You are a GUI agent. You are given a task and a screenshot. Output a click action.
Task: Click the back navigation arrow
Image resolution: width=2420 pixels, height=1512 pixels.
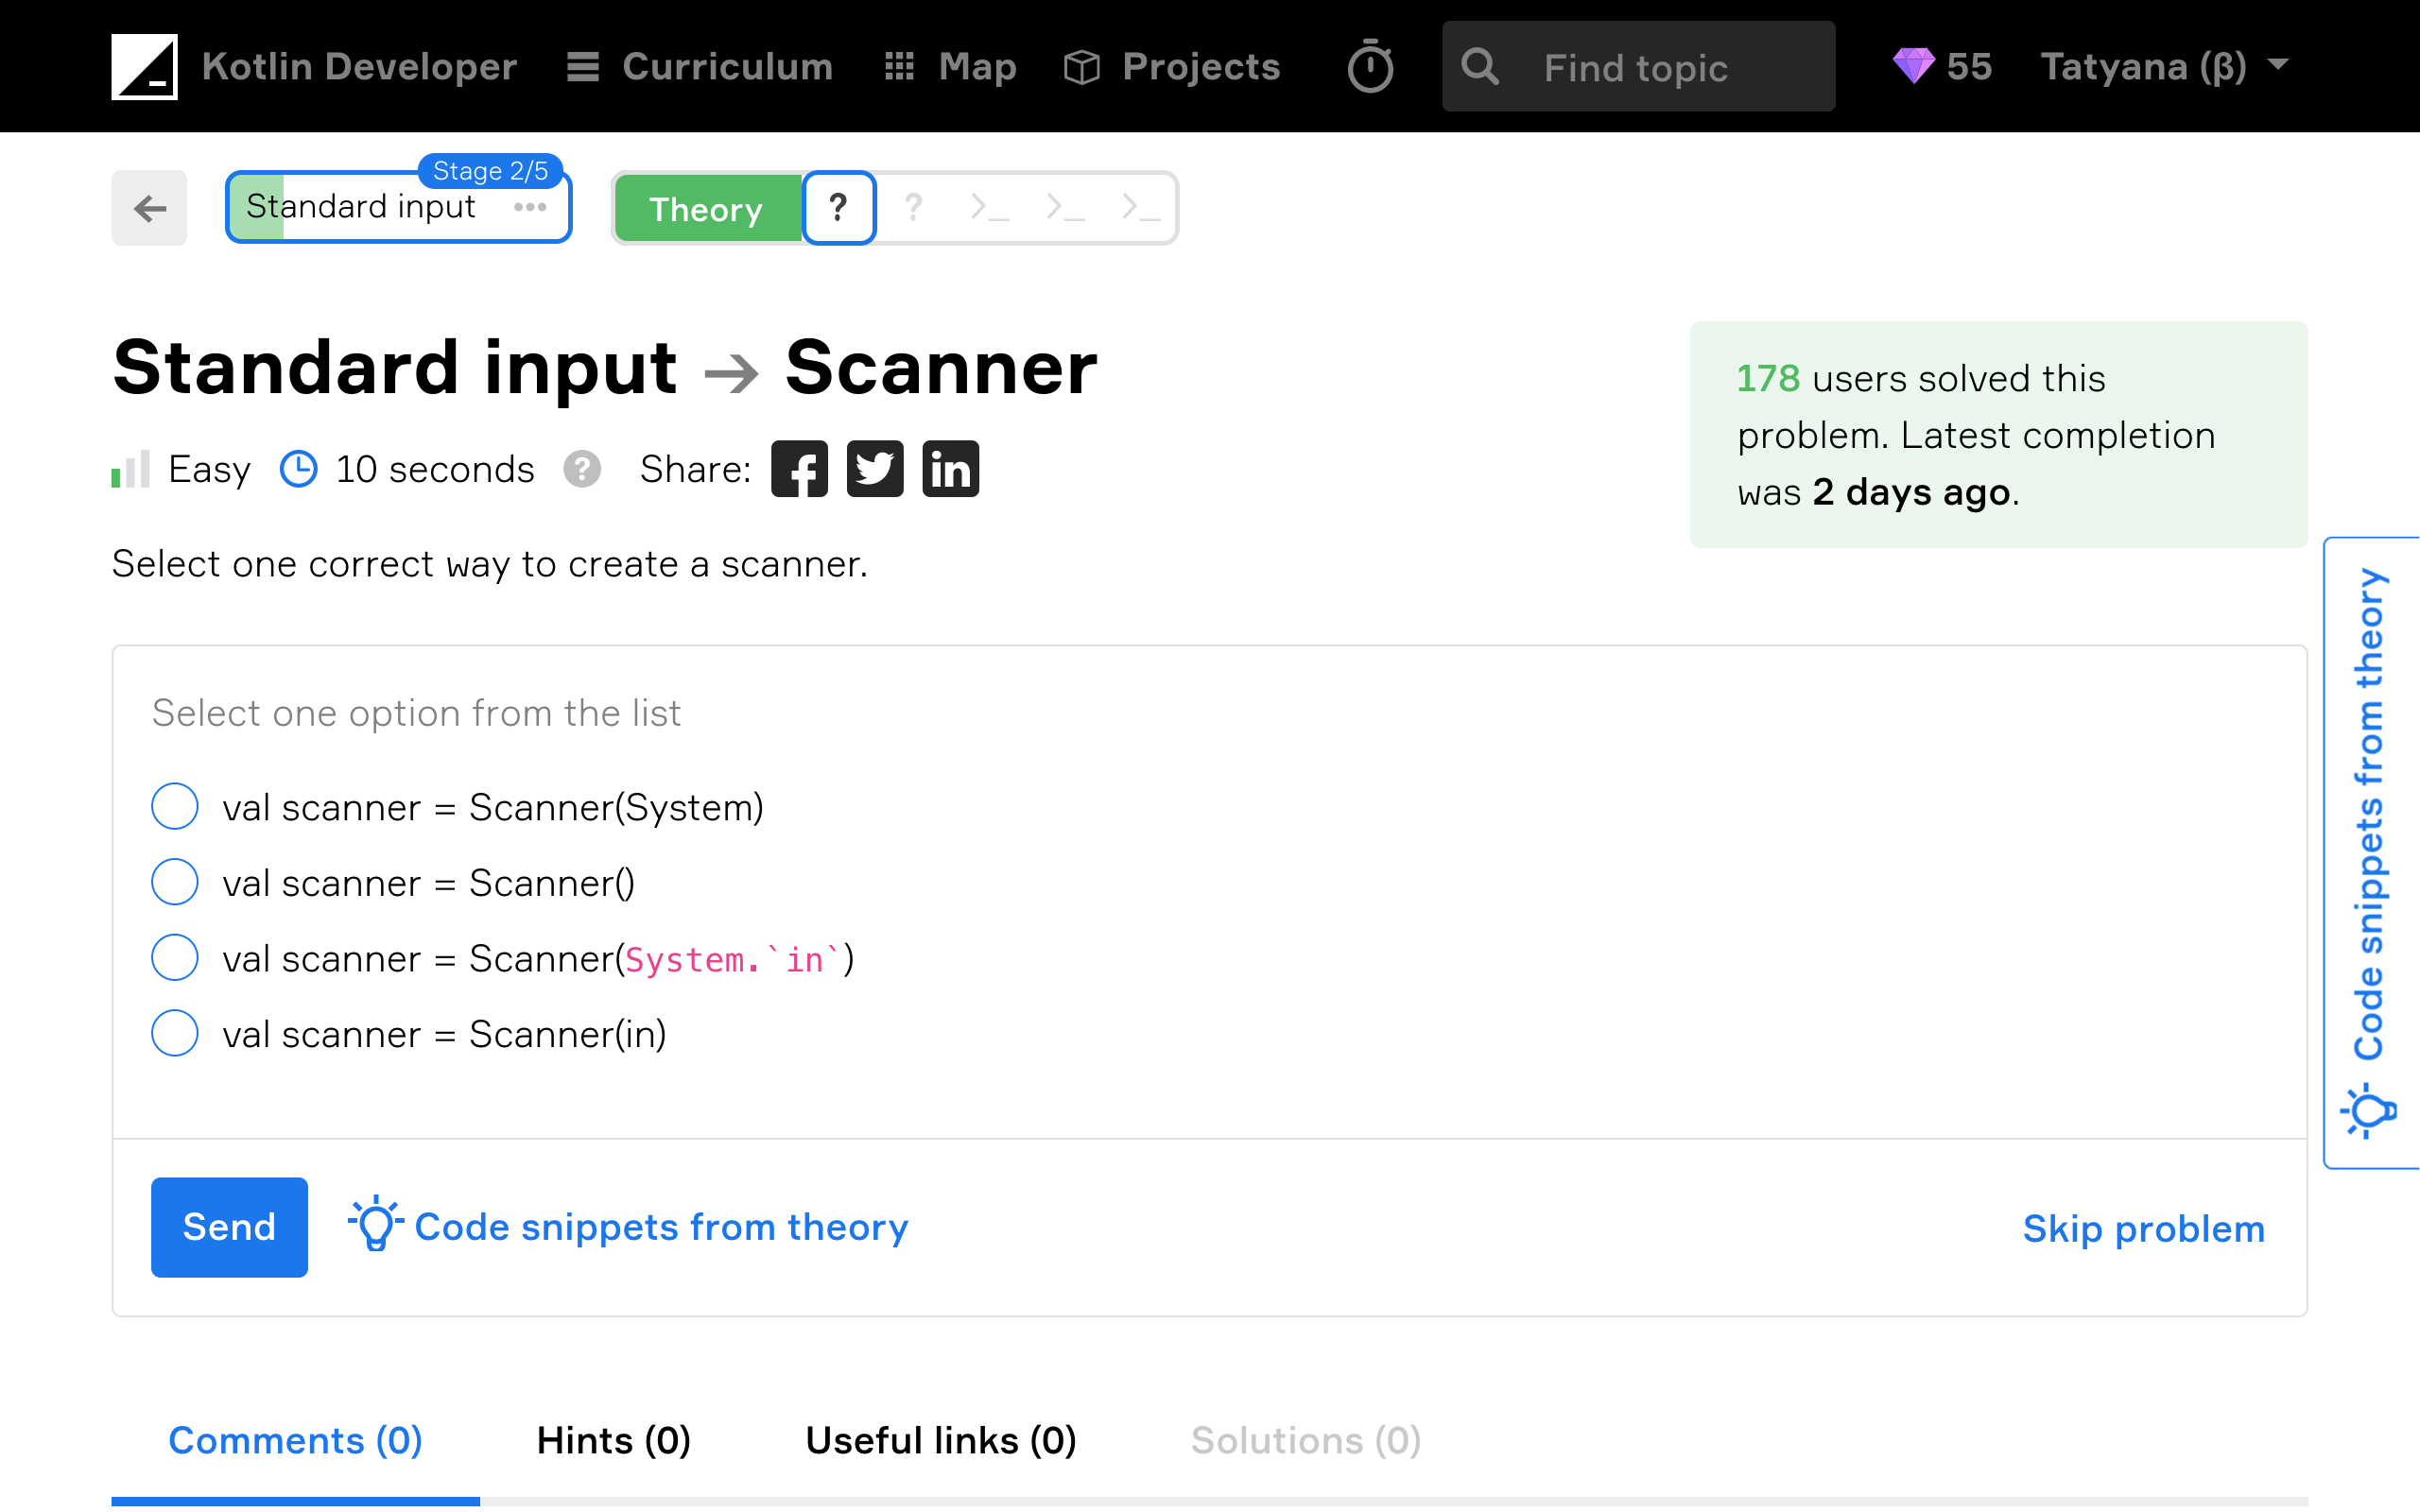[x=151, y=206]
